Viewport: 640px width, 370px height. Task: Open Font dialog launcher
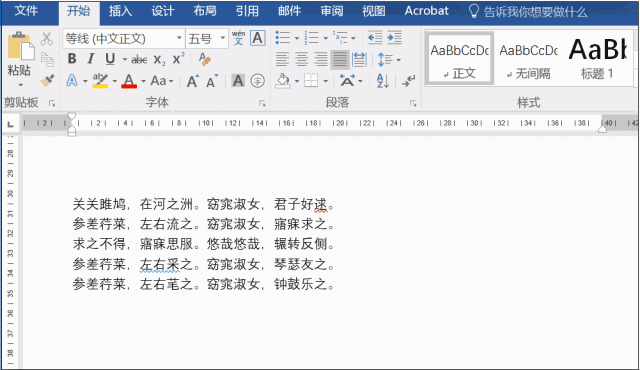coord(262,103)
